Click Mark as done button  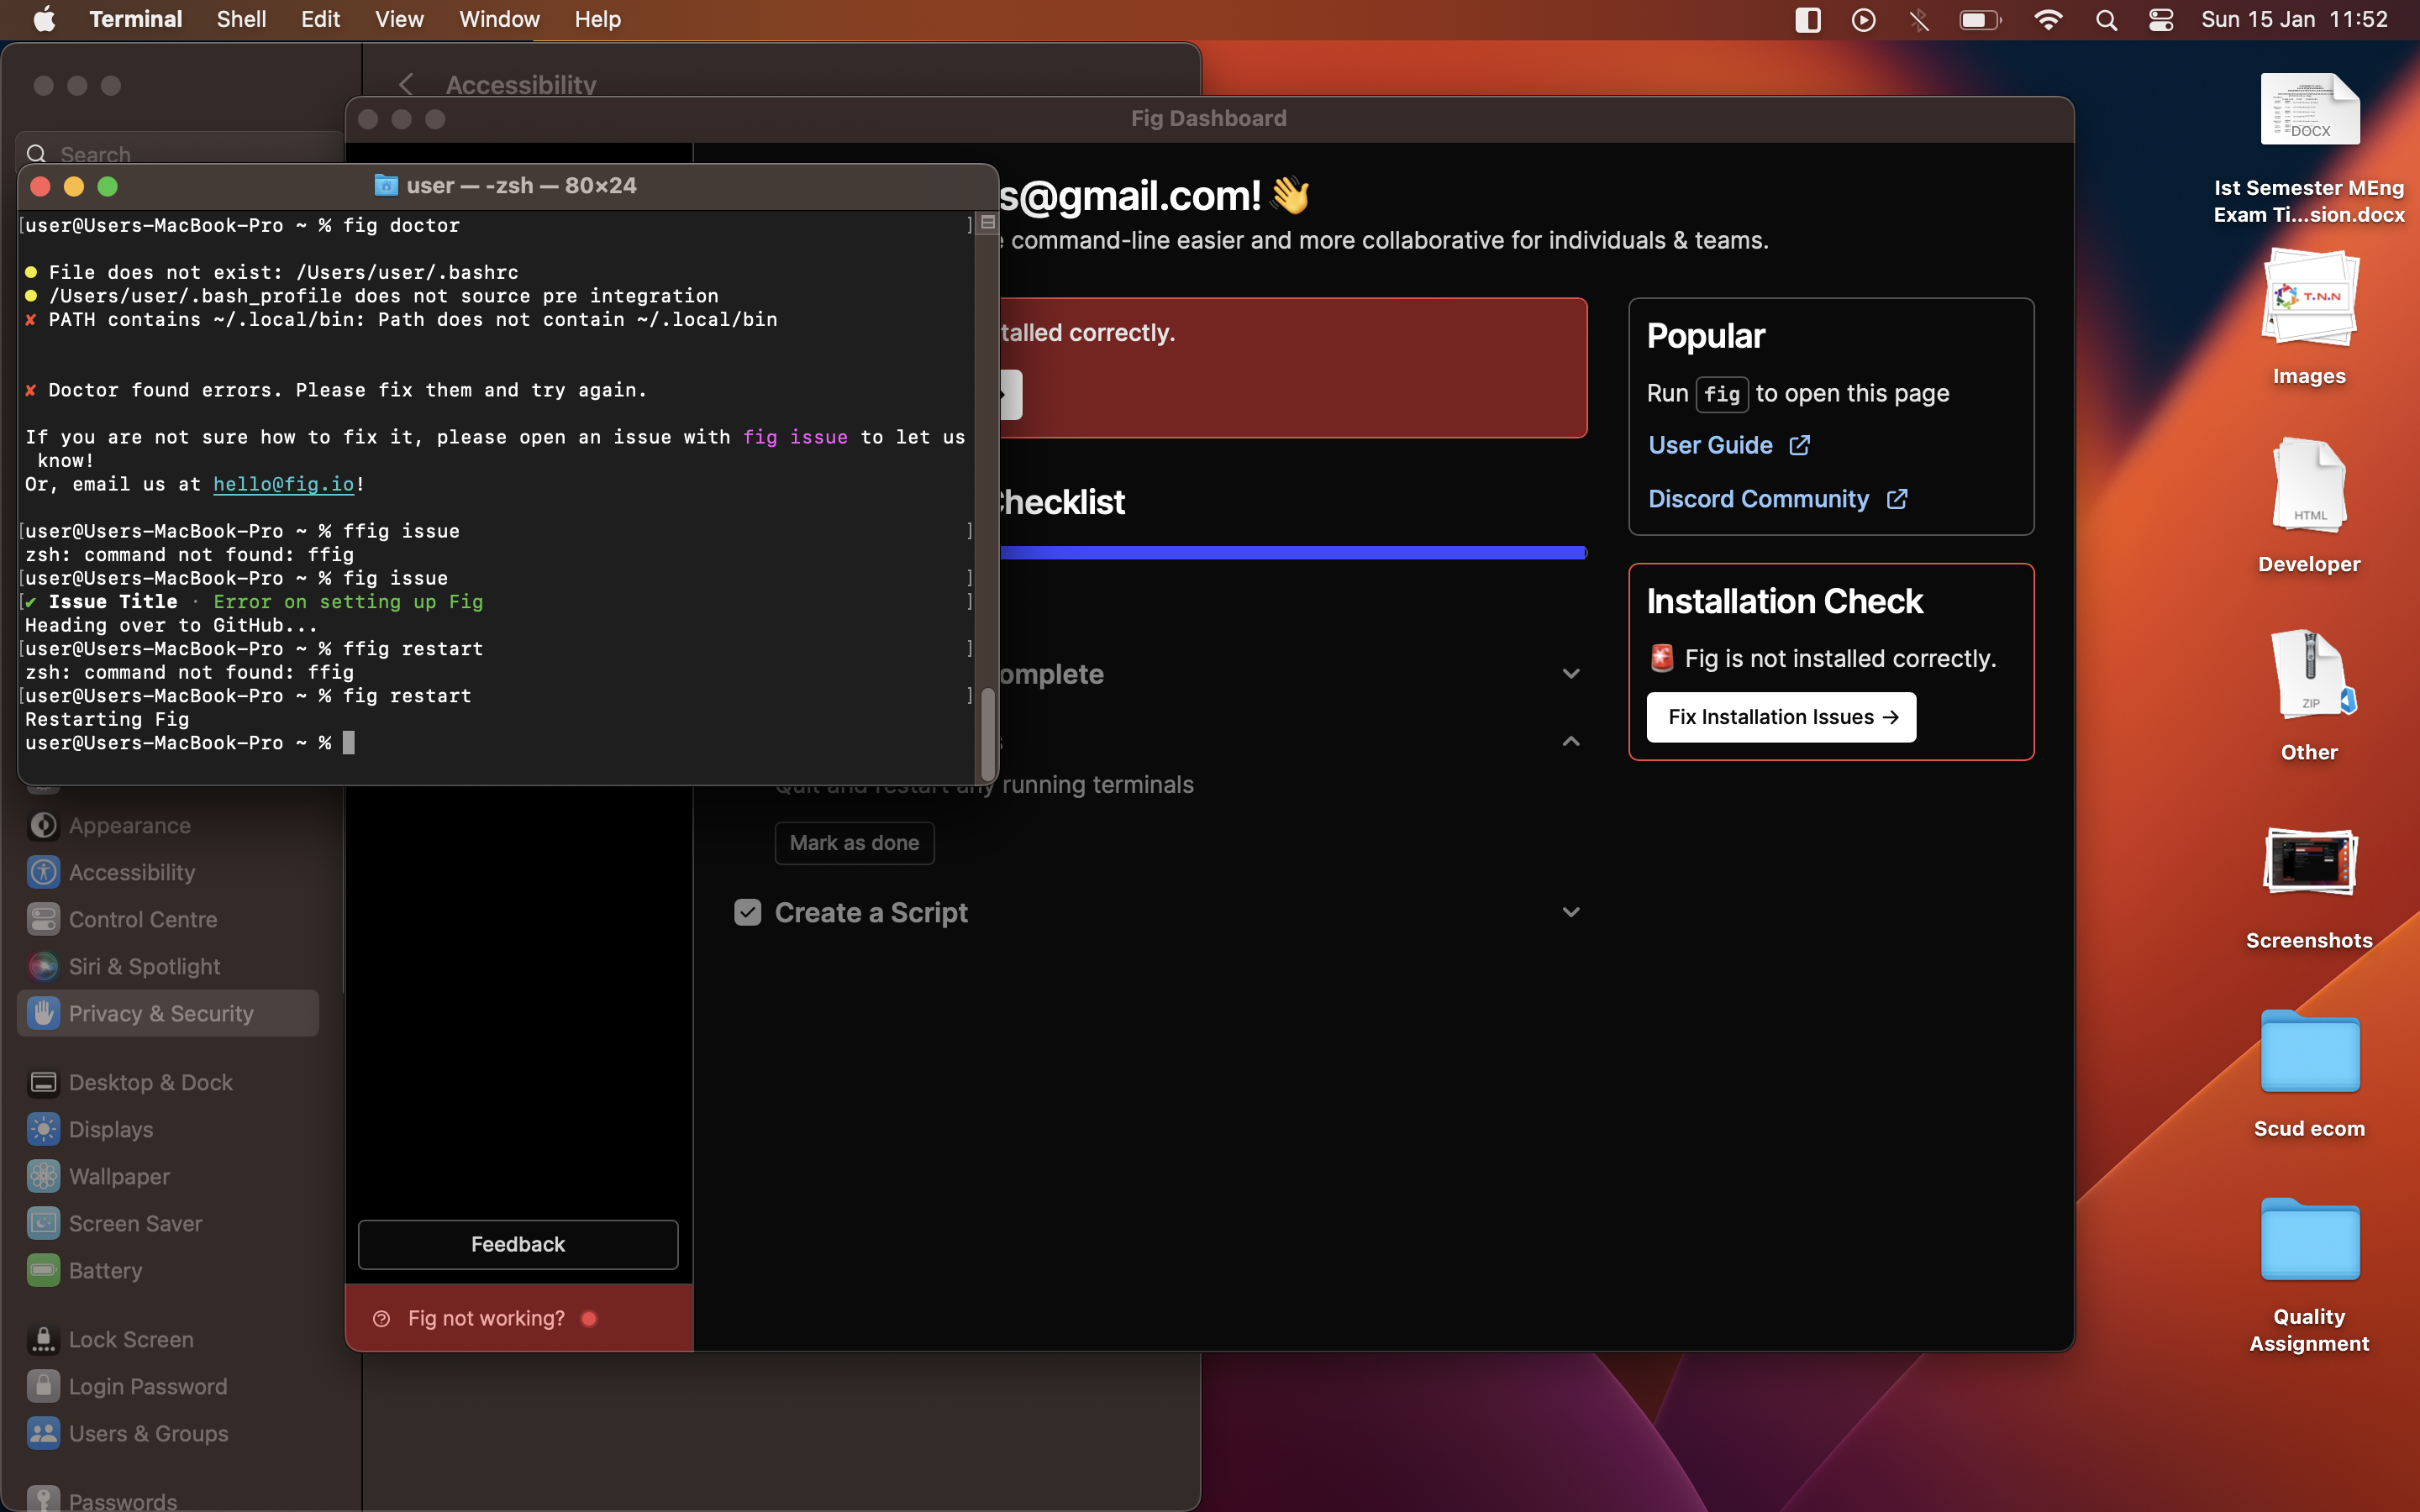point(854,843)
